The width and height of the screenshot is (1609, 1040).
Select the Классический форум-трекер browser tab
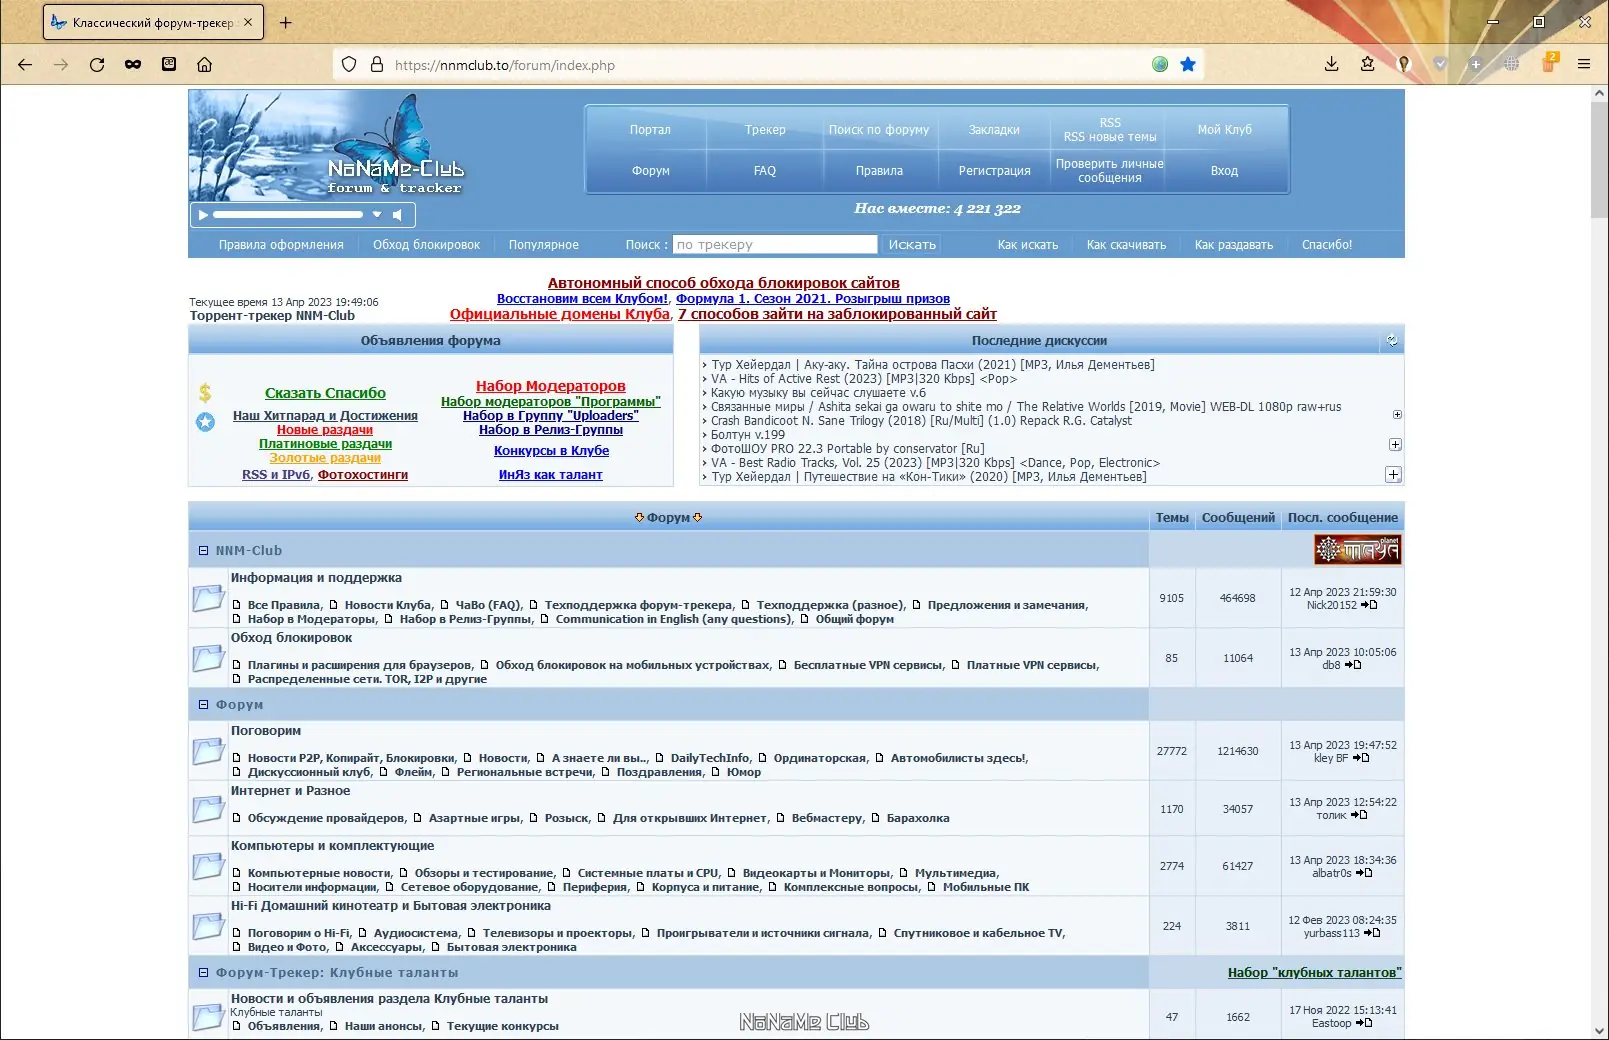152,22
